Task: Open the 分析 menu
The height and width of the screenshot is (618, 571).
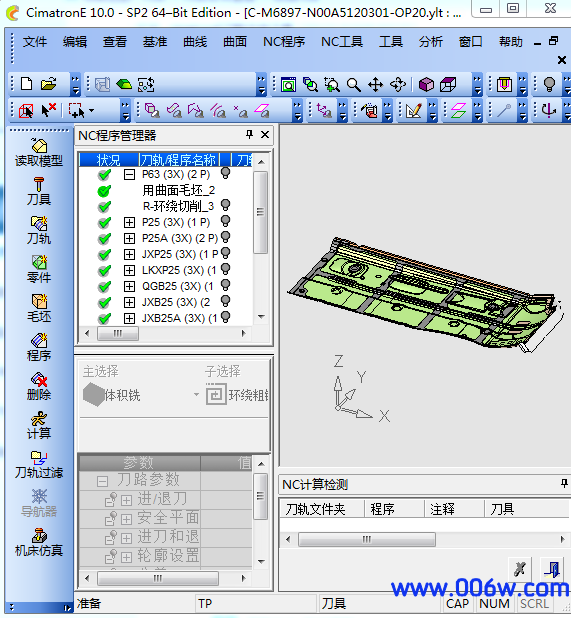Action: pyautogui.click(x=431, y=41)
